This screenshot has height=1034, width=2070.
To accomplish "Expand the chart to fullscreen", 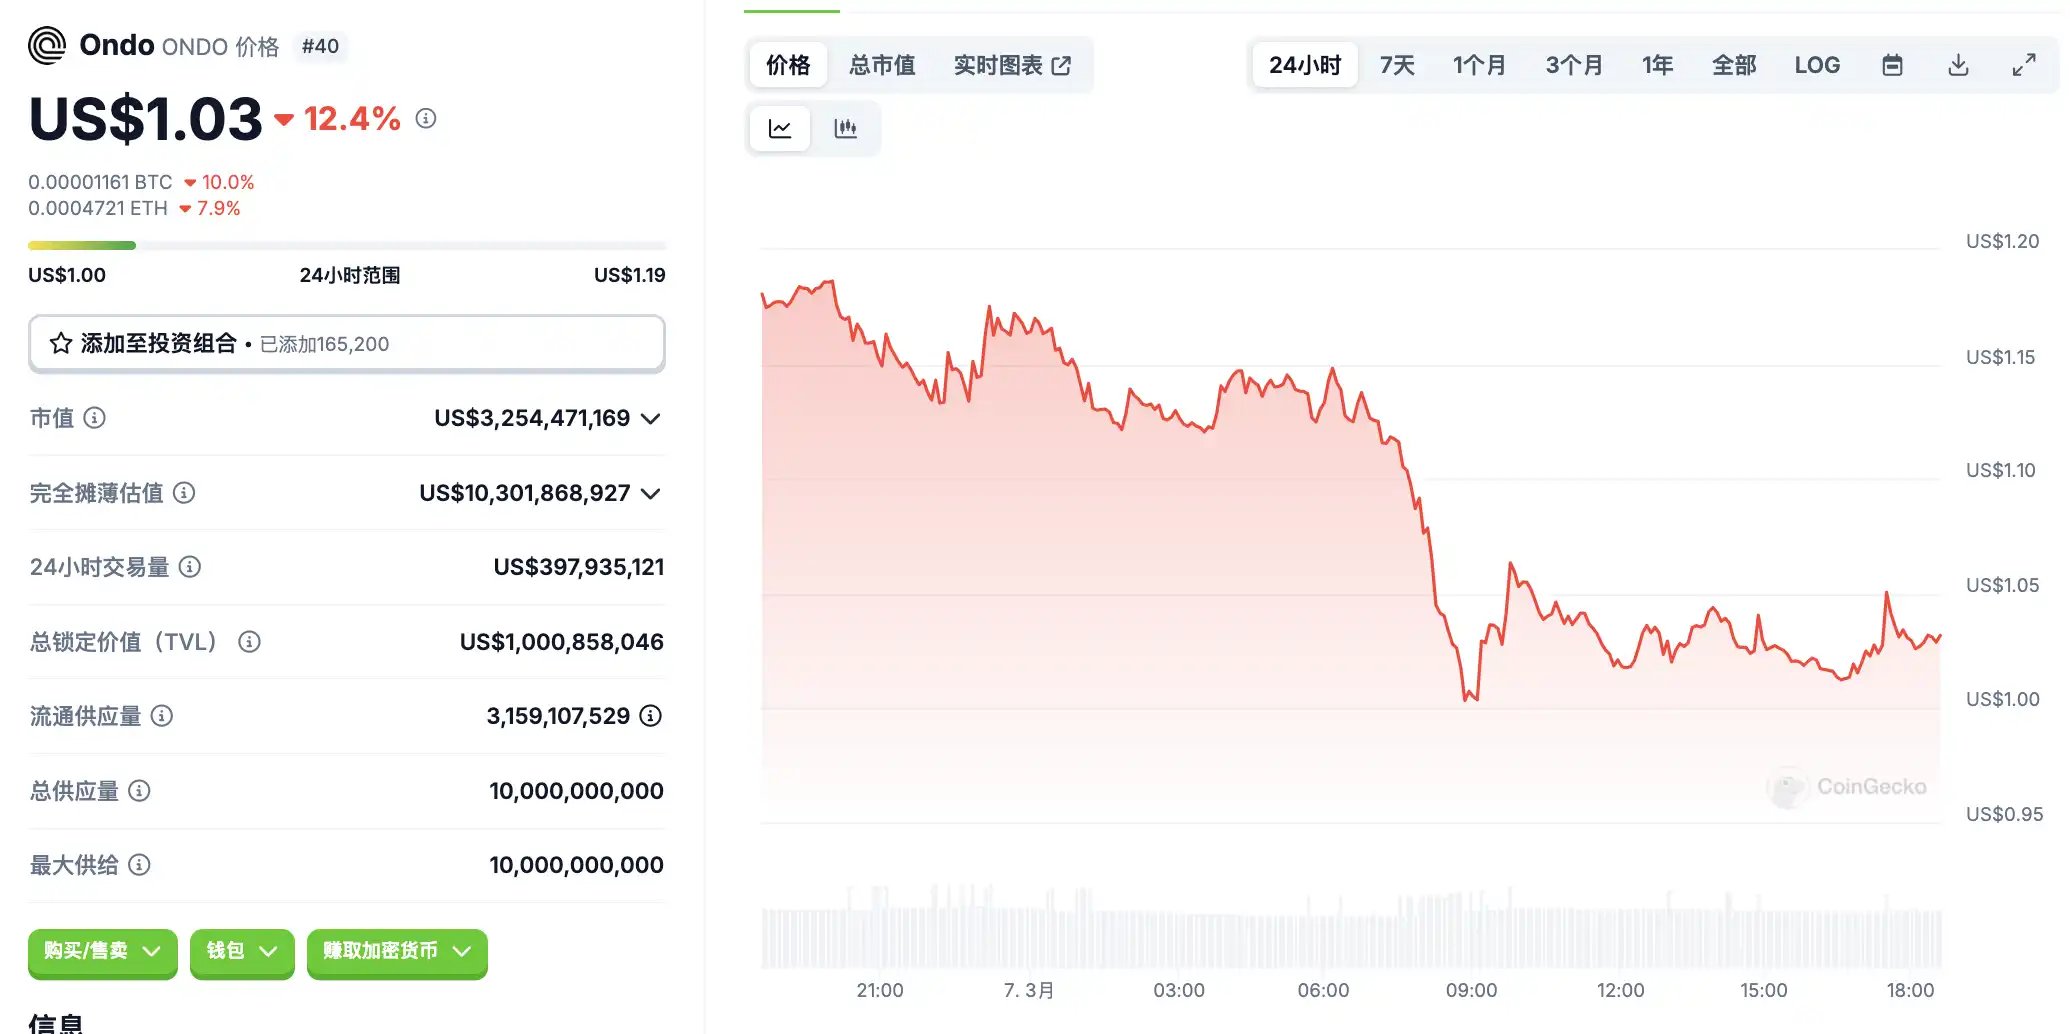I will click(x=2024, y=65).
